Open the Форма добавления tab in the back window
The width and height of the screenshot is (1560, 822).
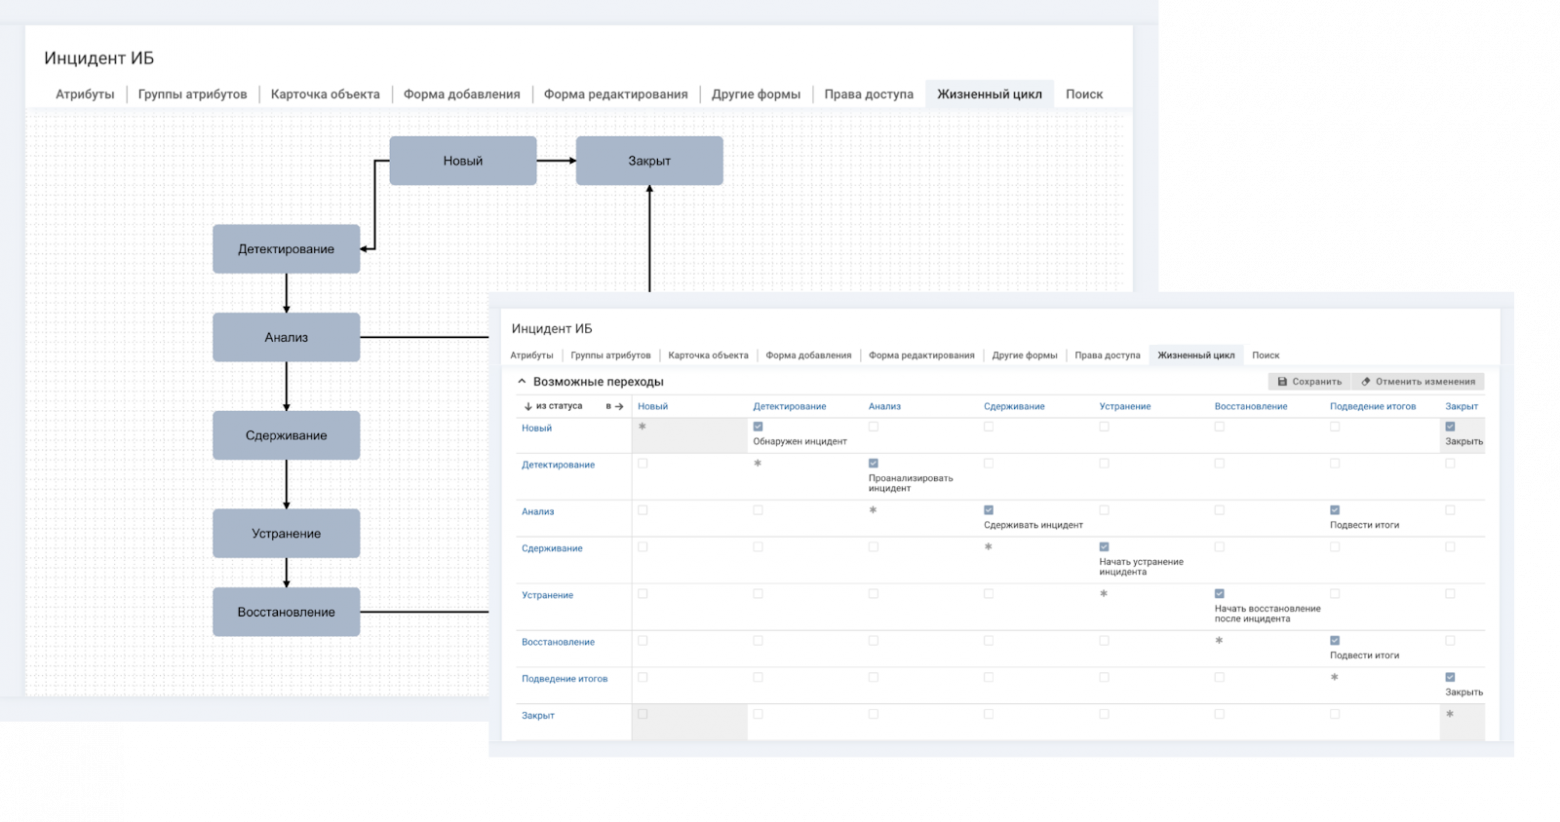point(461,94)
